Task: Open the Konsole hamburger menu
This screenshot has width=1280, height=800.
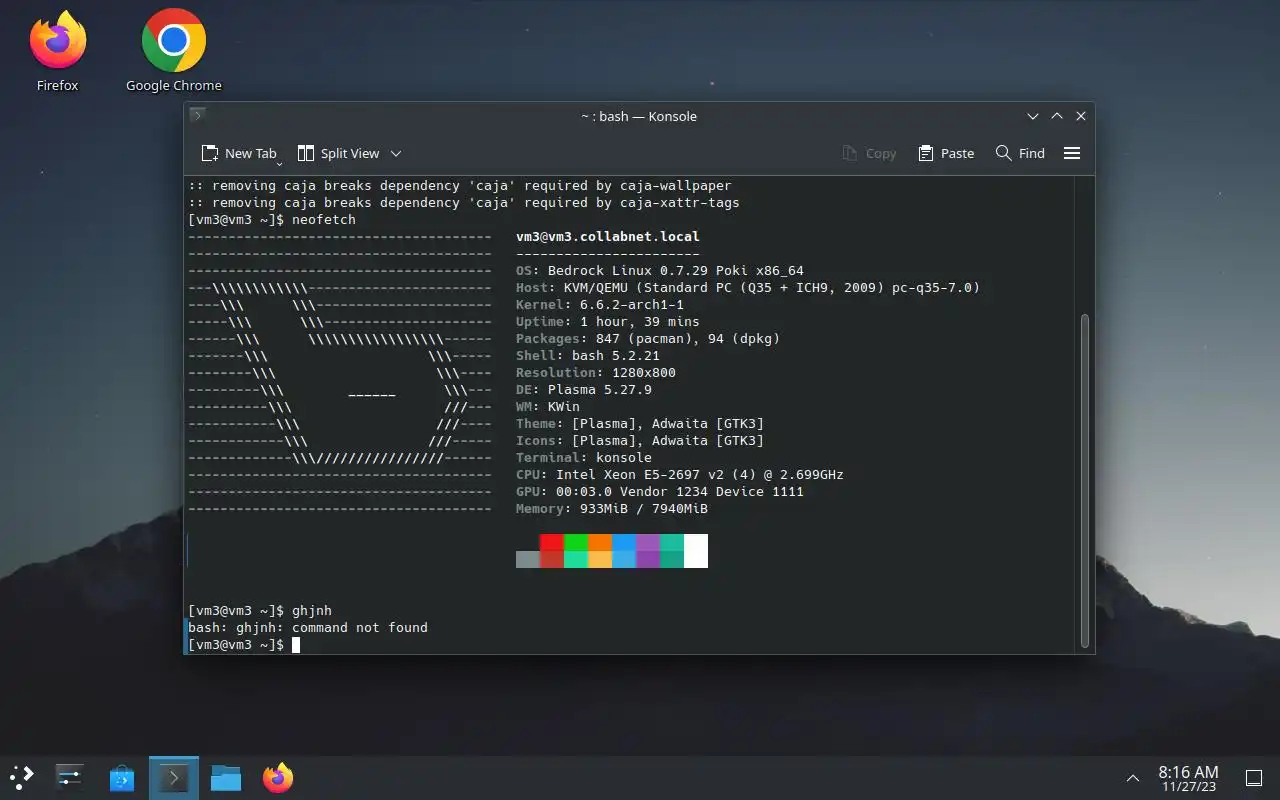Action: point(1072,153)
